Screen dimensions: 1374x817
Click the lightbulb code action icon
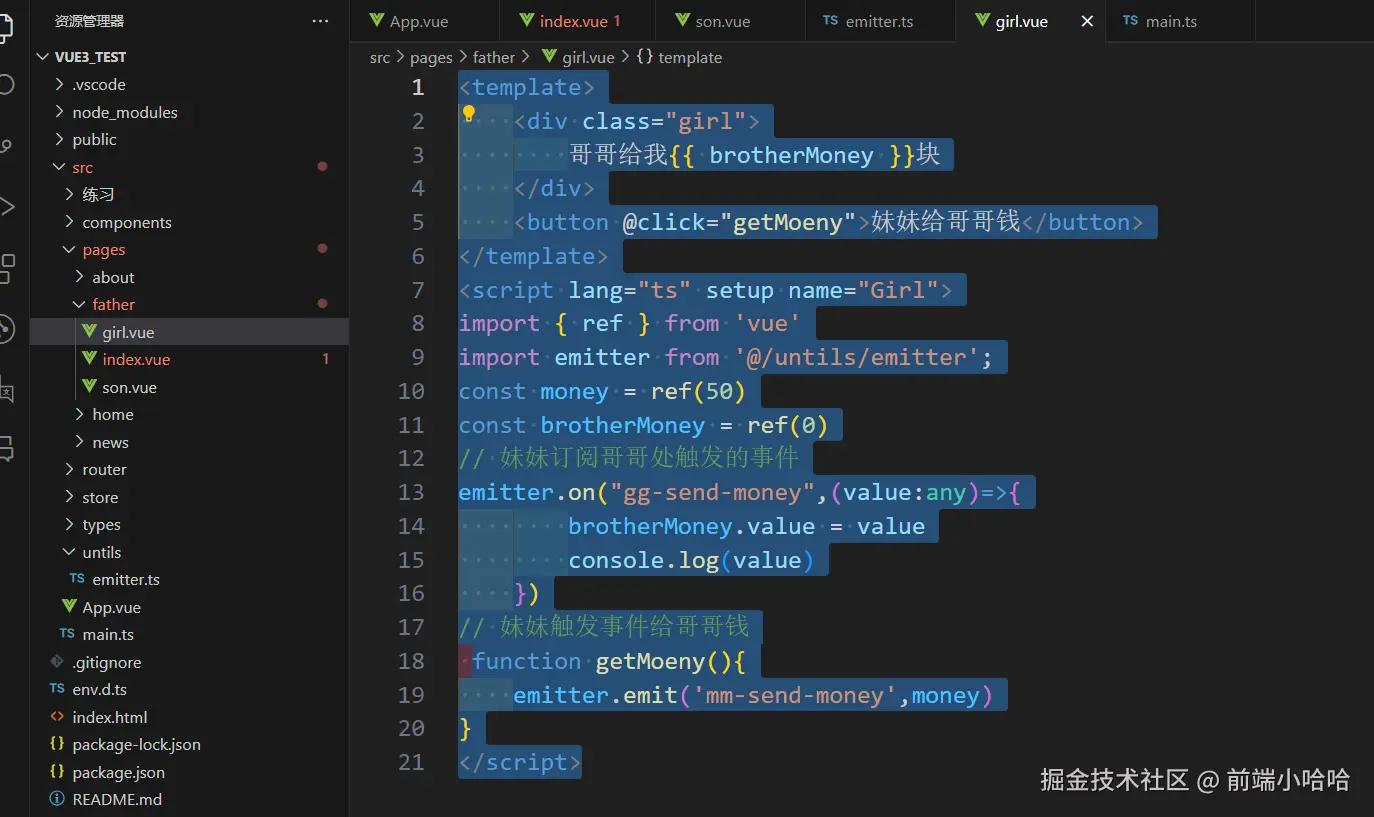tap(468, 113)
